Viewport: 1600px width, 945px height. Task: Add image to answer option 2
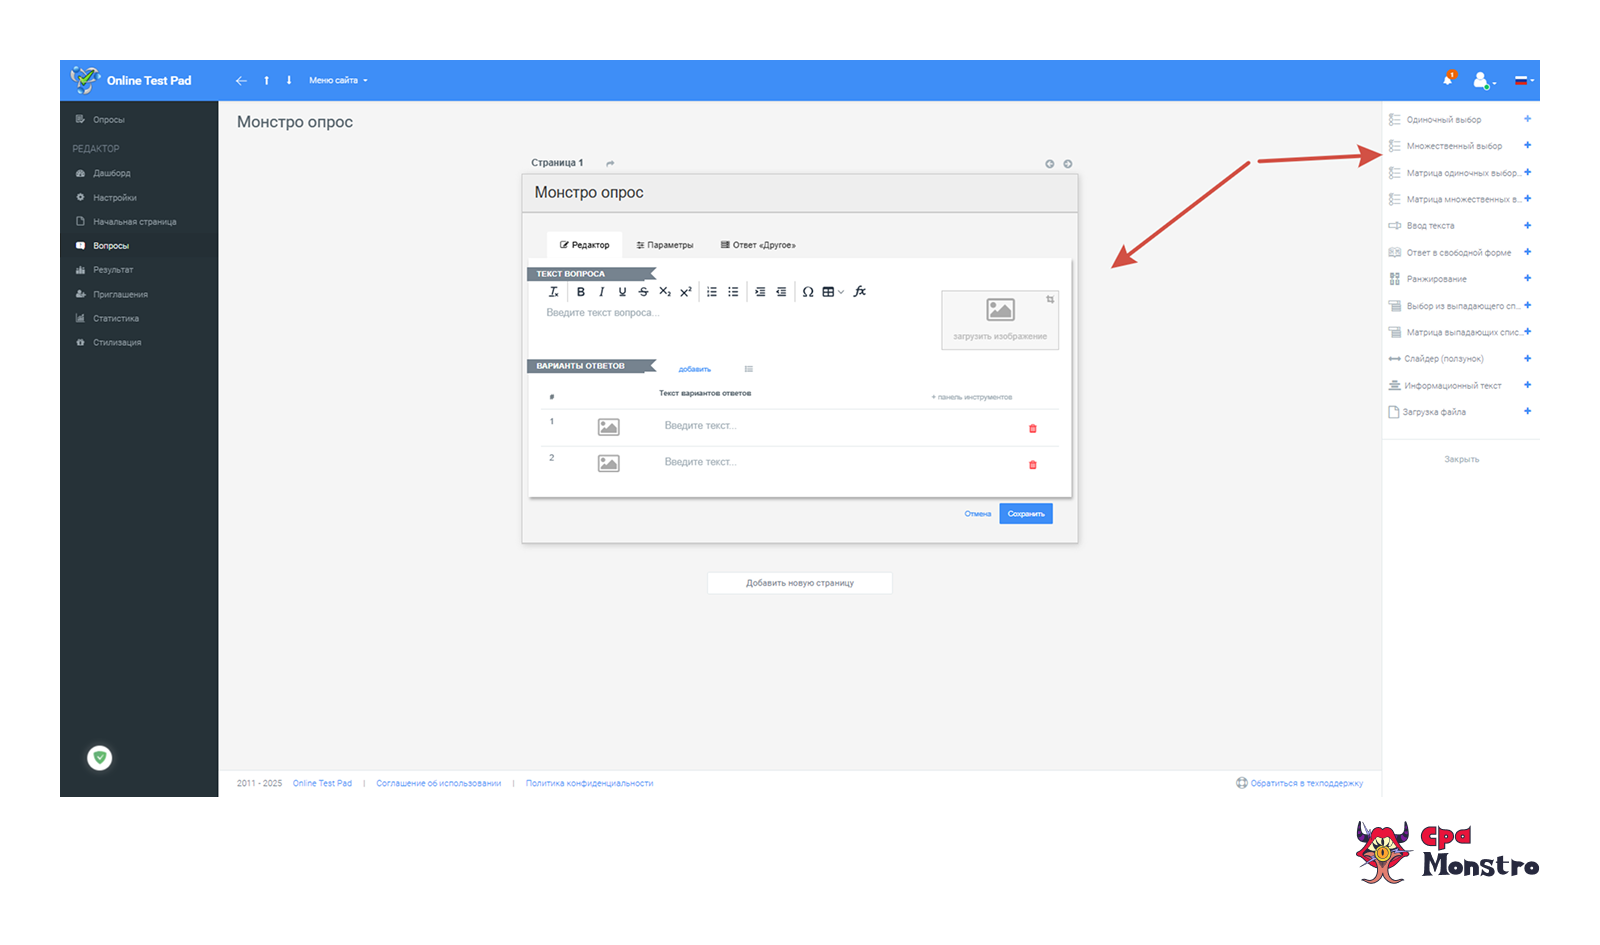pyautogui.click(x=609, y=463)
